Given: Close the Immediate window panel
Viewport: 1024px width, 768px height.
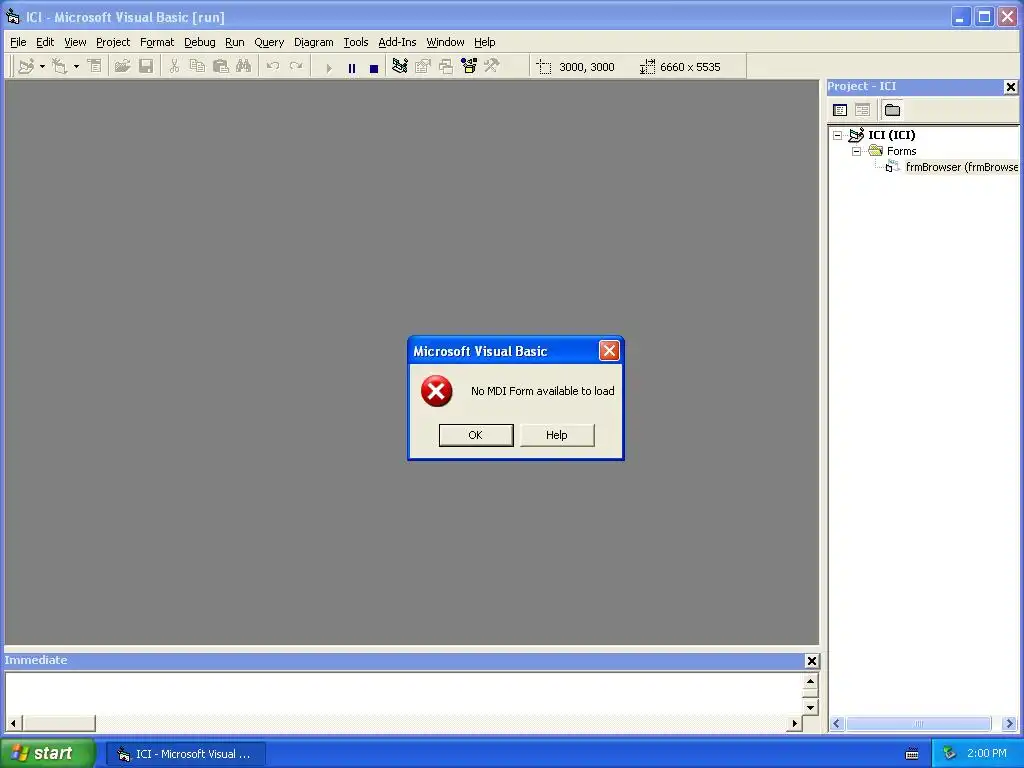Looking at the screenshot, I should click(812, 661).
